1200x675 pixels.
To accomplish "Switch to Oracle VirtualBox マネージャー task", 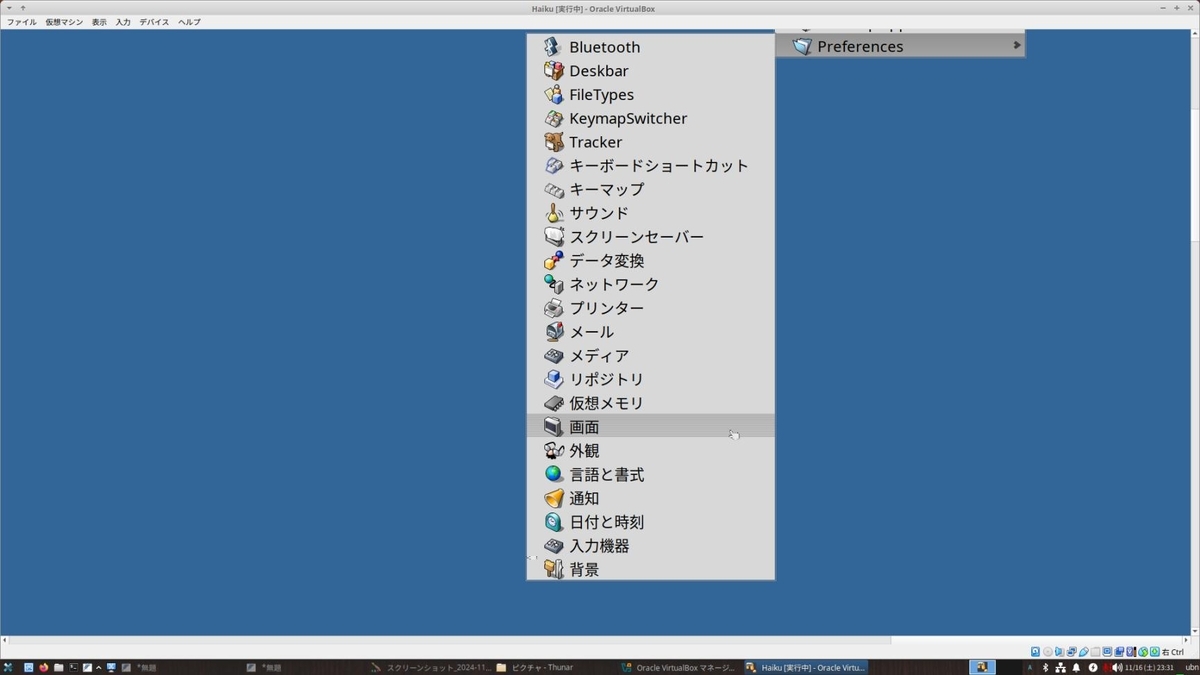I will [x=678, y=667].
